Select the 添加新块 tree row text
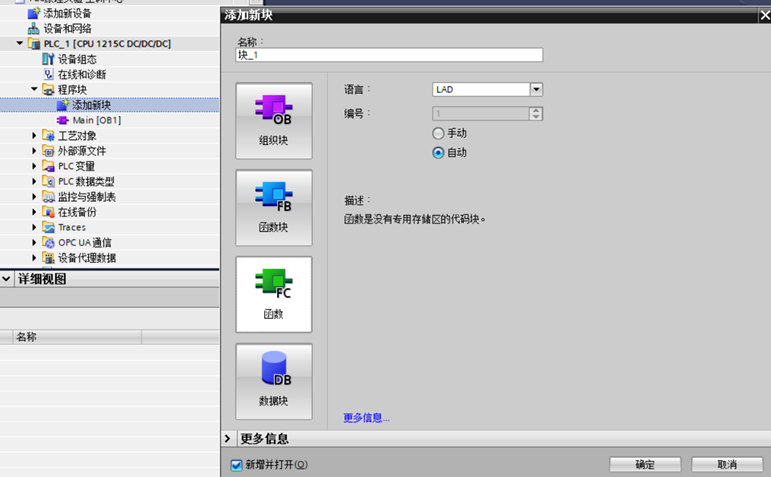 pos(91,105)
